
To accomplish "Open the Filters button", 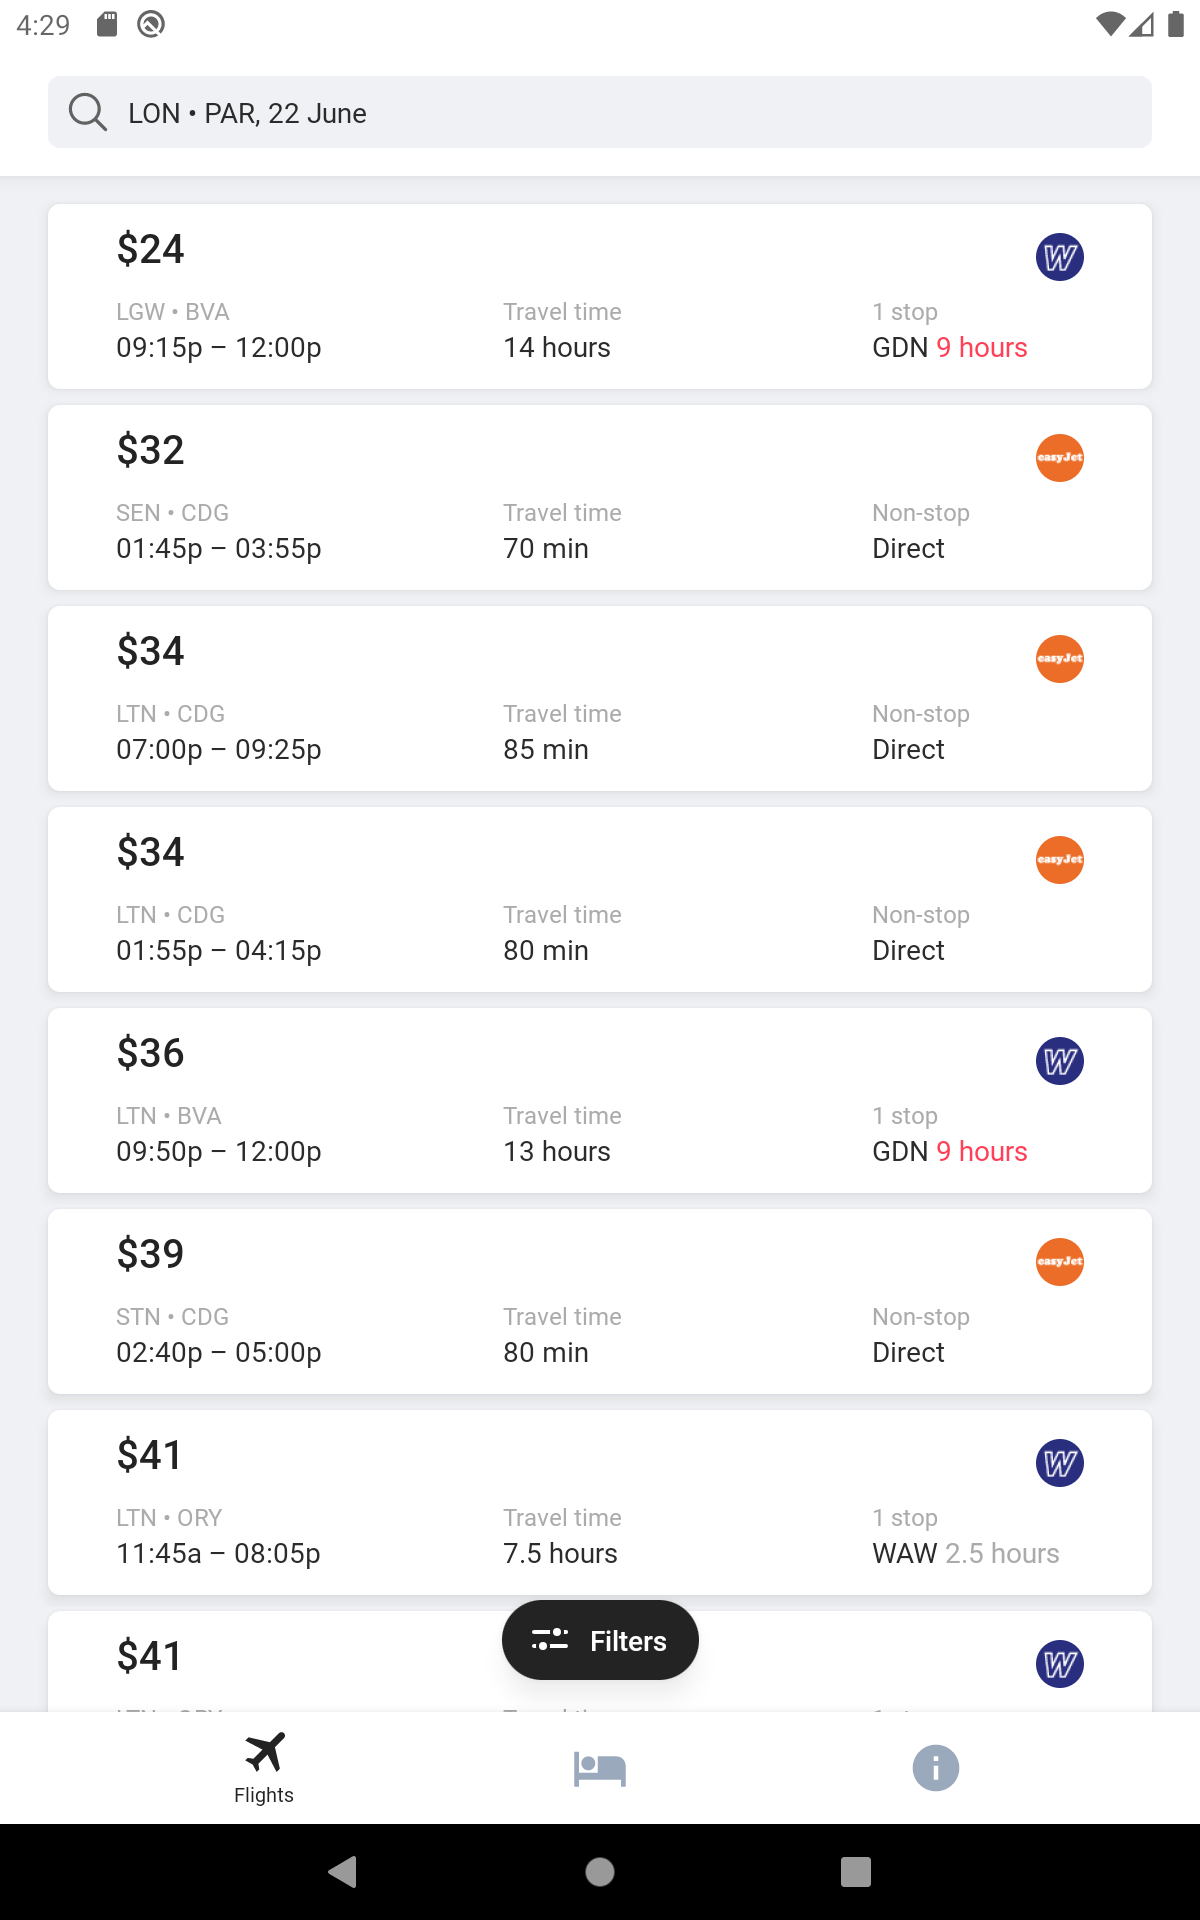I will coord(600,1640).
